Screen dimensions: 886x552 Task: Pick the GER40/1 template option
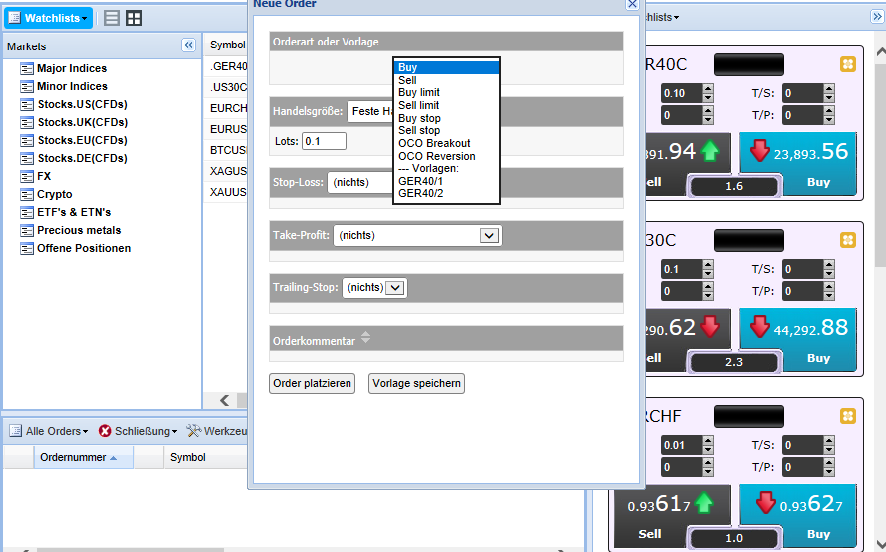click(420, 181)
